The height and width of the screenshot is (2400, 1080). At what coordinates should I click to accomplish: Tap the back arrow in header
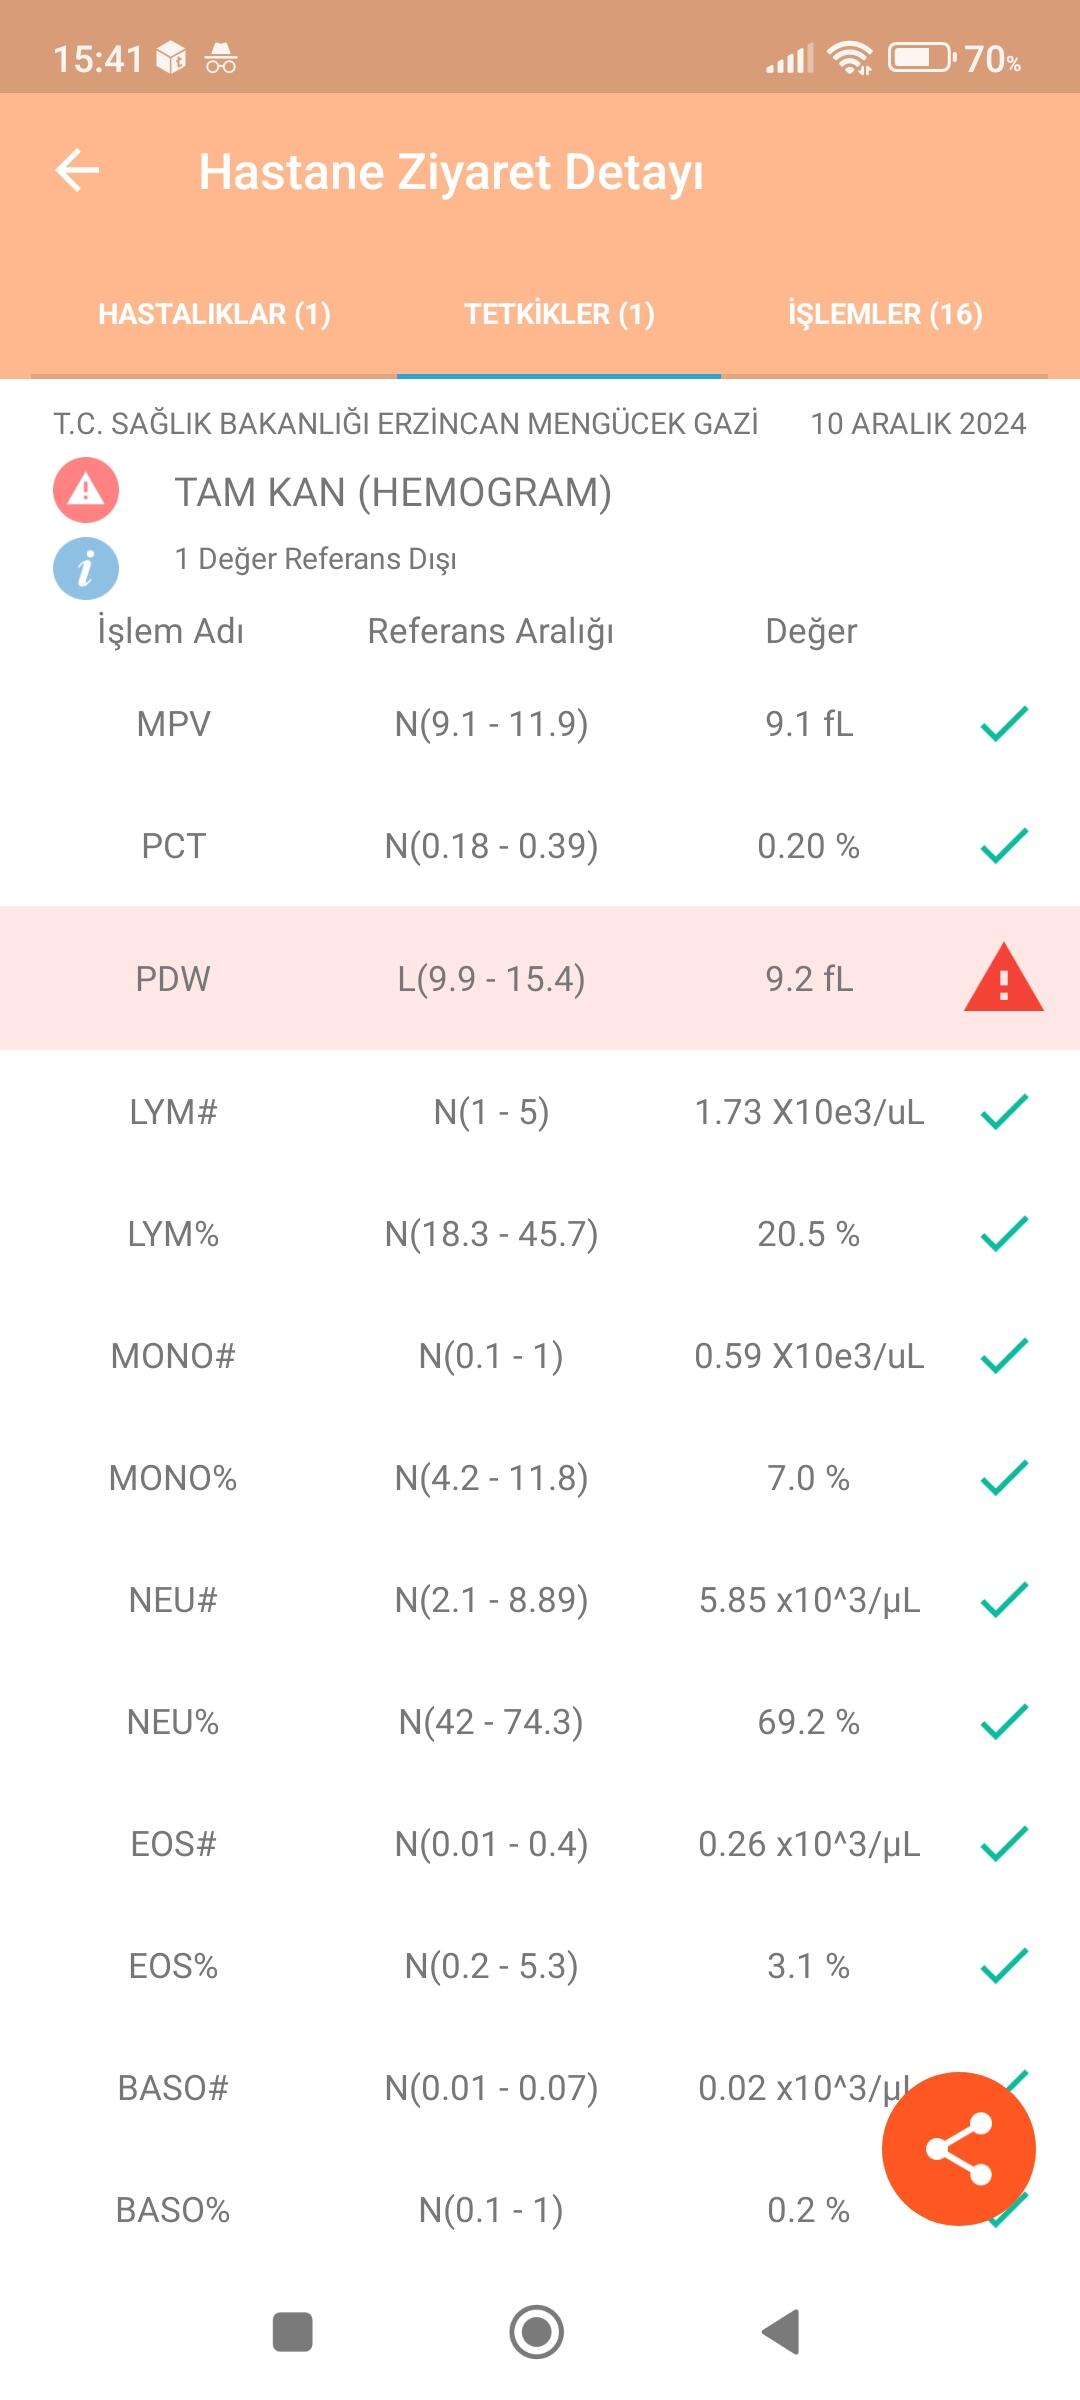77,170
